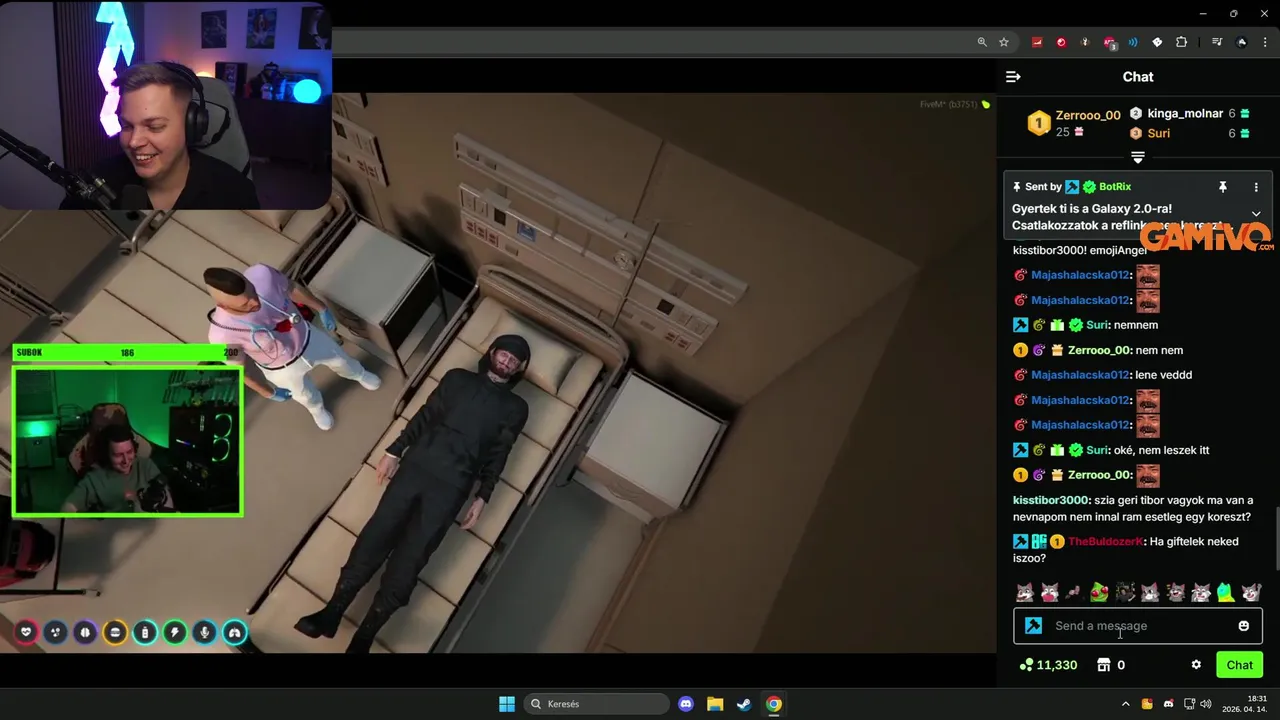Collapse the chat panel with the arrow icon
1280x720 pixels.
pyautogui.click(x=1013, y=77)
